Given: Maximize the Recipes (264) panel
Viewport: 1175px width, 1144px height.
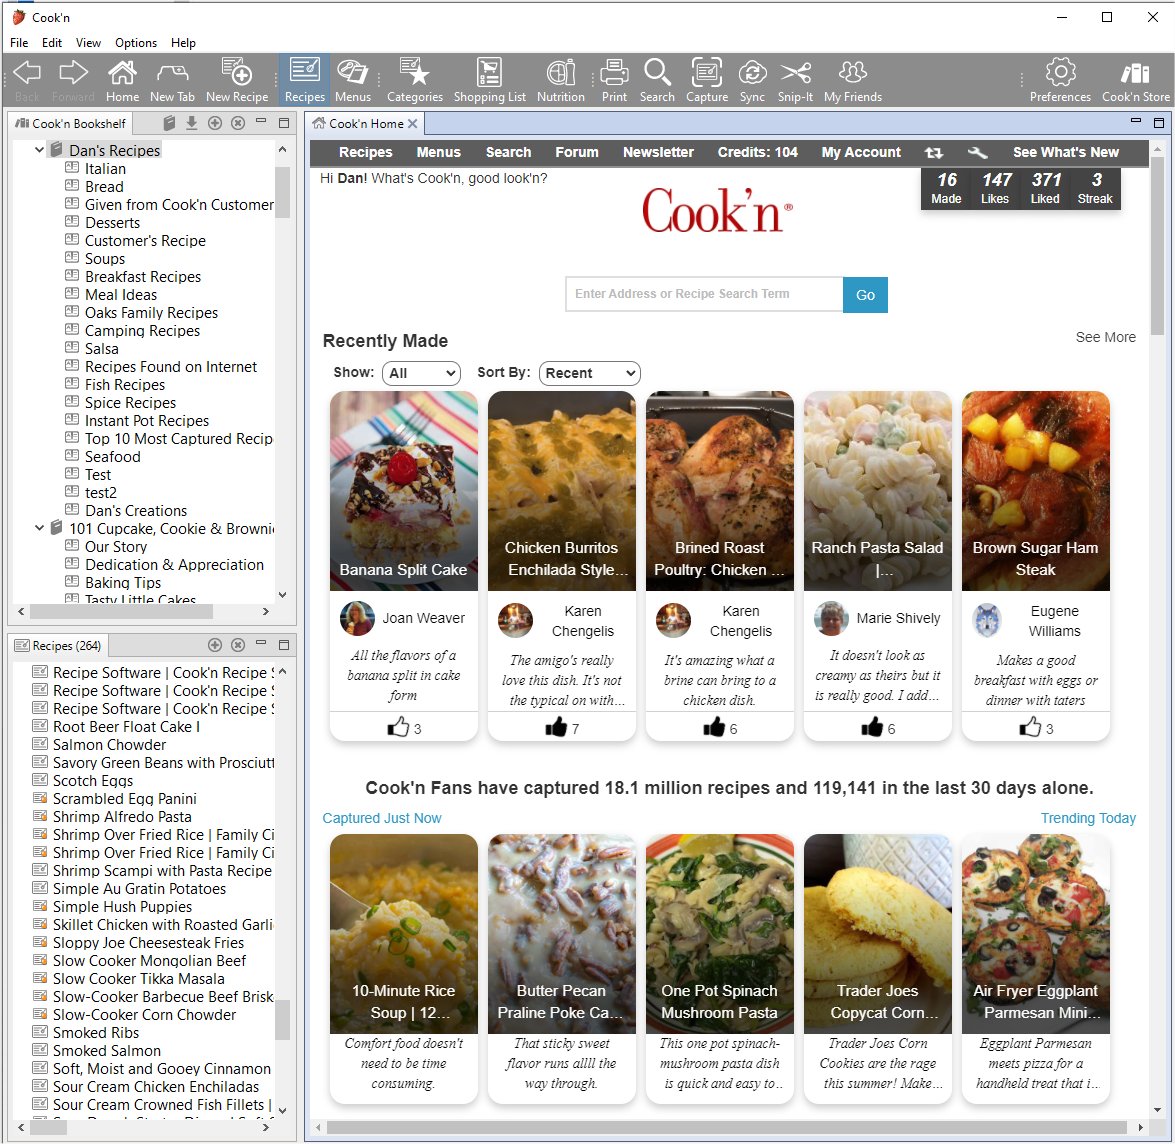Looking at the screenshot, I should click(284, 645).
